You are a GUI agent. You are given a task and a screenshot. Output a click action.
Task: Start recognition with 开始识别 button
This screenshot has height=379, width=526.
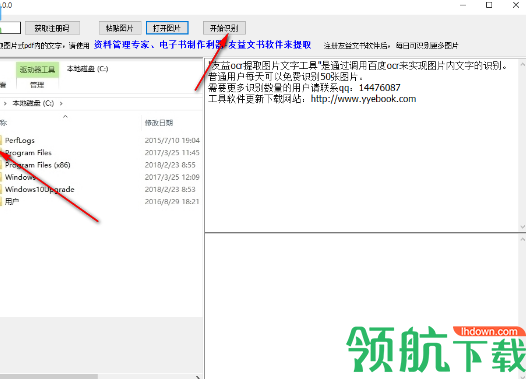coord(224,28)
